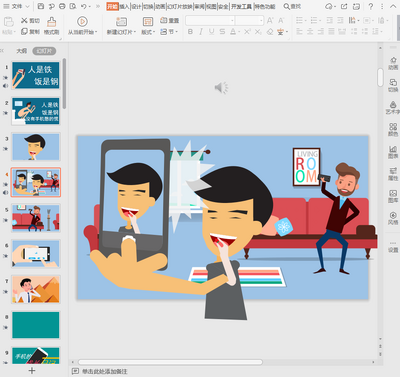Open the font size combo box
400x377 pixels.
click(249, 21)
